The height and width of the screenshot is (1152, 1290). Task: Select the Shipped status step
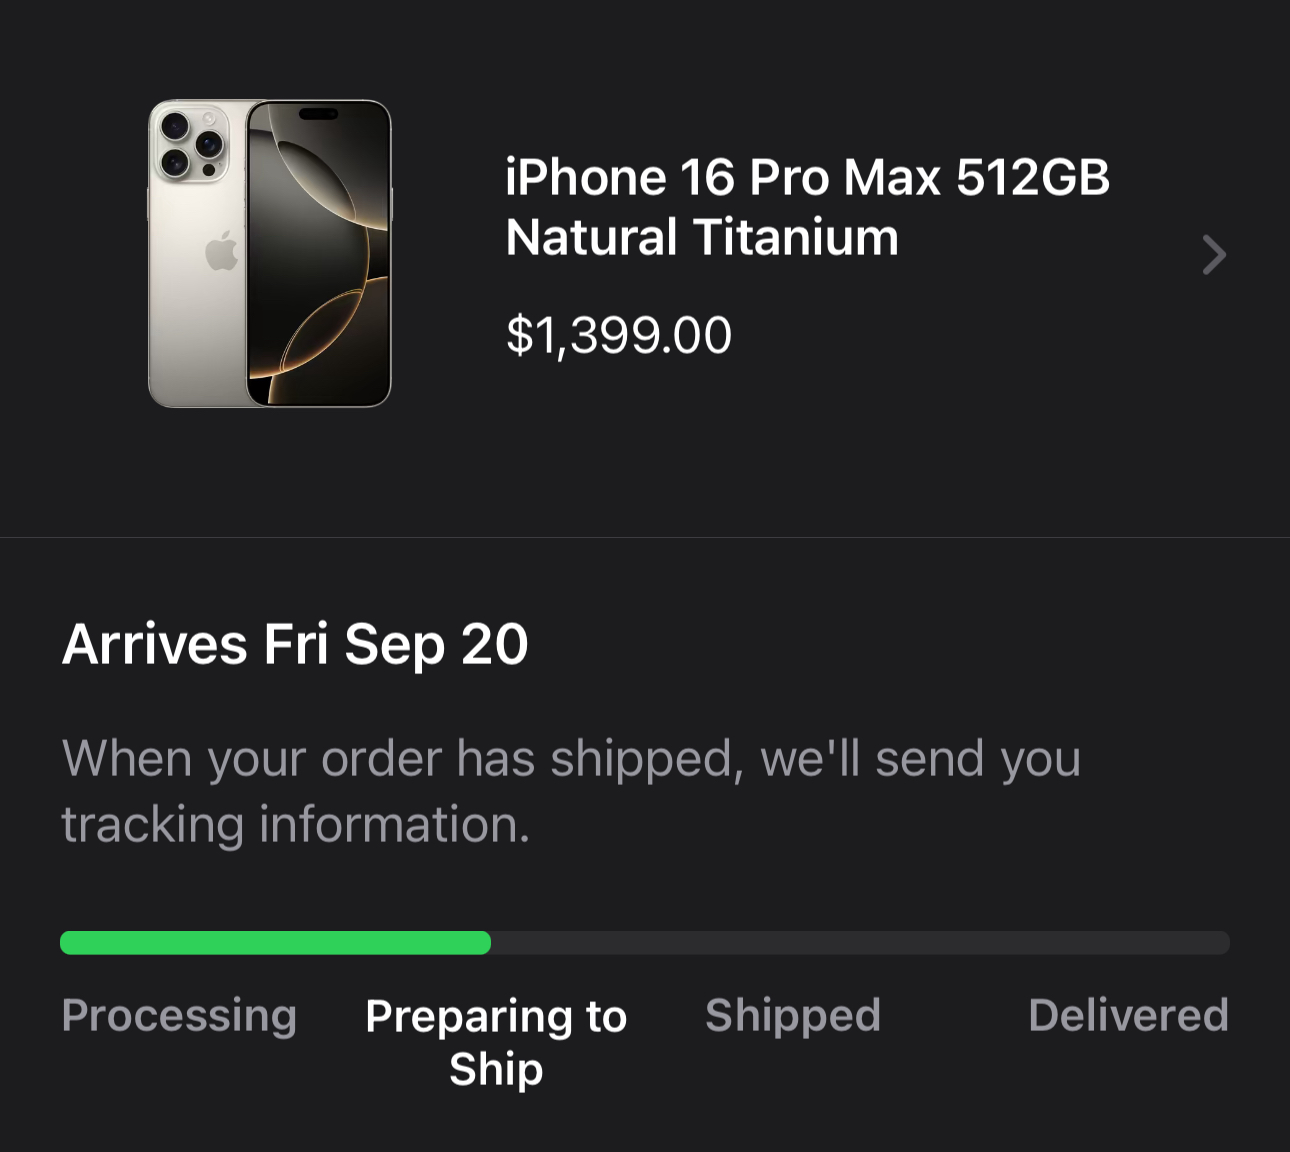click(x=792, y=1015)
